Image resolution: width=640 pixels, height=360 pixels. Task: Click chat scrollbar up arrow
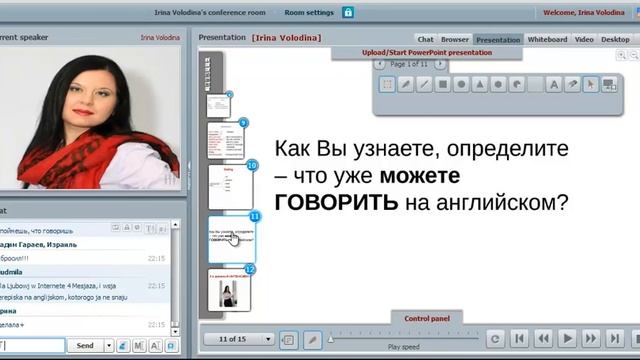175,224
